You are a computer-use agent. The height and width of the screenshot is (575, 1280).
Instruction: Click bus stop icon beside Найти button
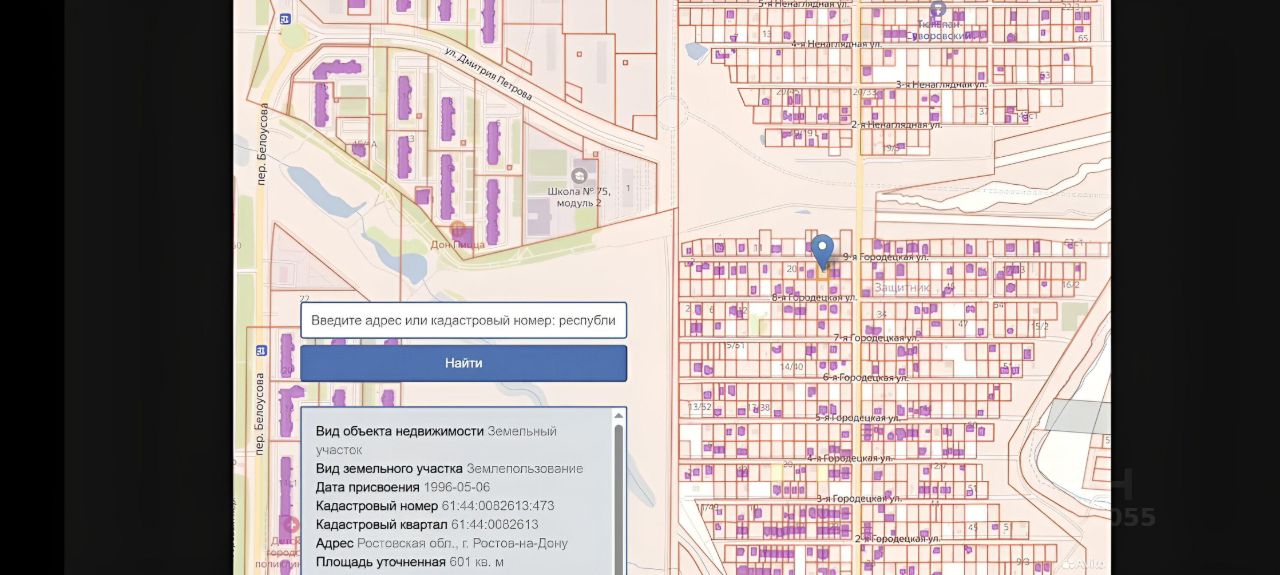pyautogui.click(x=263, y=350)
